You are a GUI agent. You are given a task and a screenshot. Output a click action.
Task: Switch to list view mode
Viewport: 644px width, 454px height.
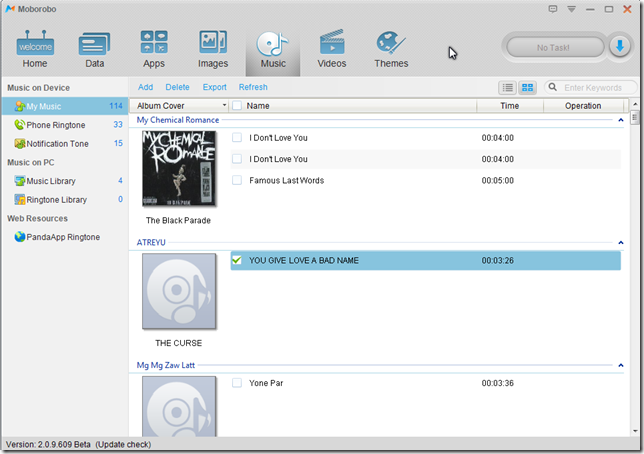[x=508, y=87]
